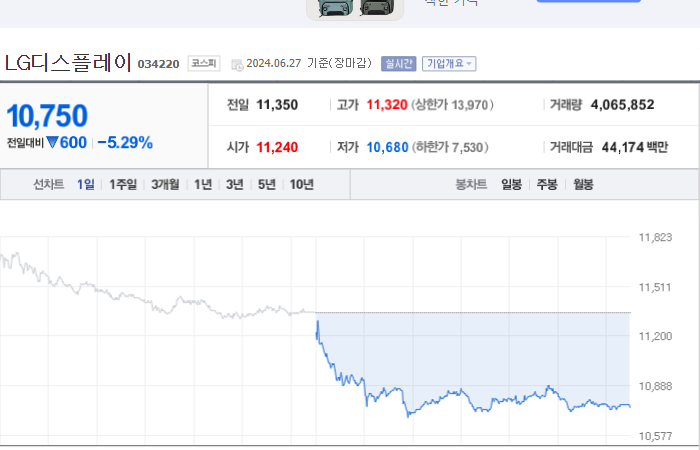Click the calendar icon beside 2024.06.27
The image size is (700, 450).
[x=237, y=65]
